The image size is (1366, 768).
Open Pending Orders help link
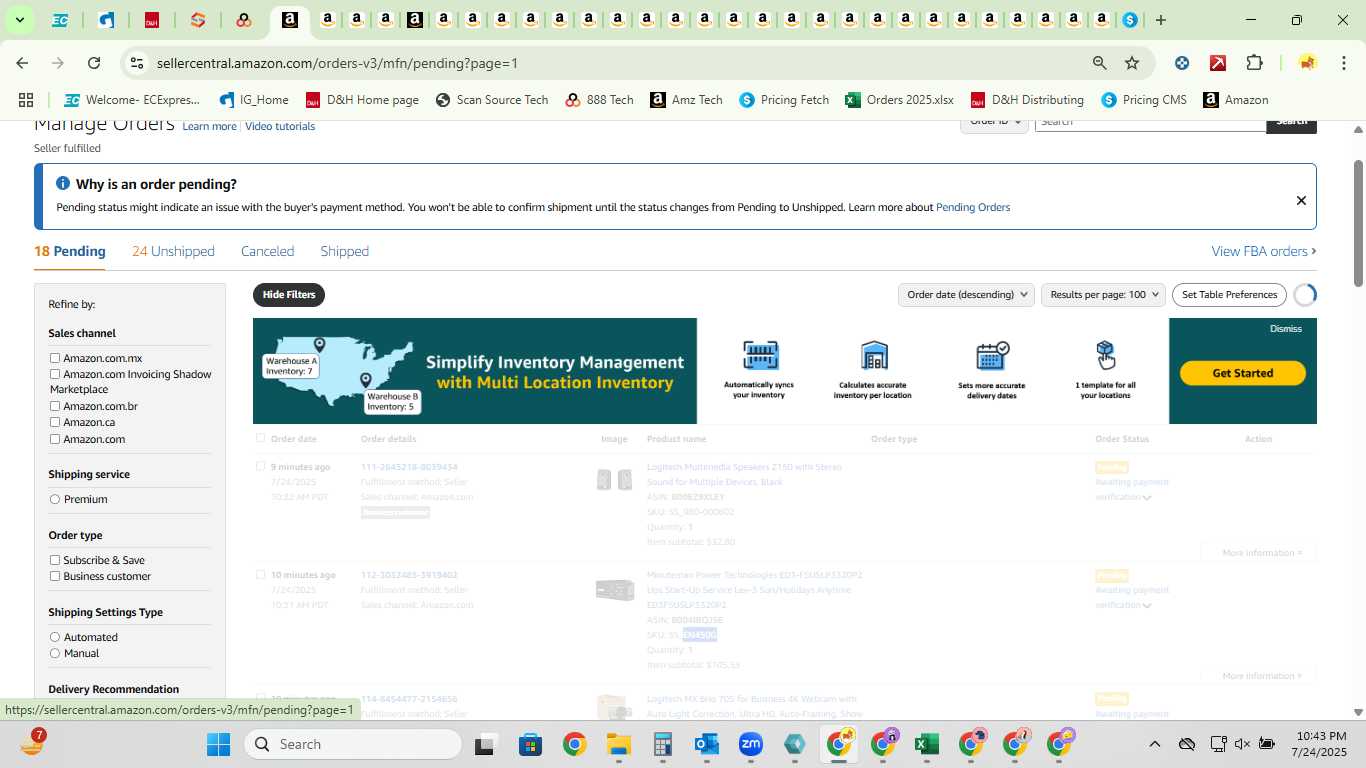[973, 207]
